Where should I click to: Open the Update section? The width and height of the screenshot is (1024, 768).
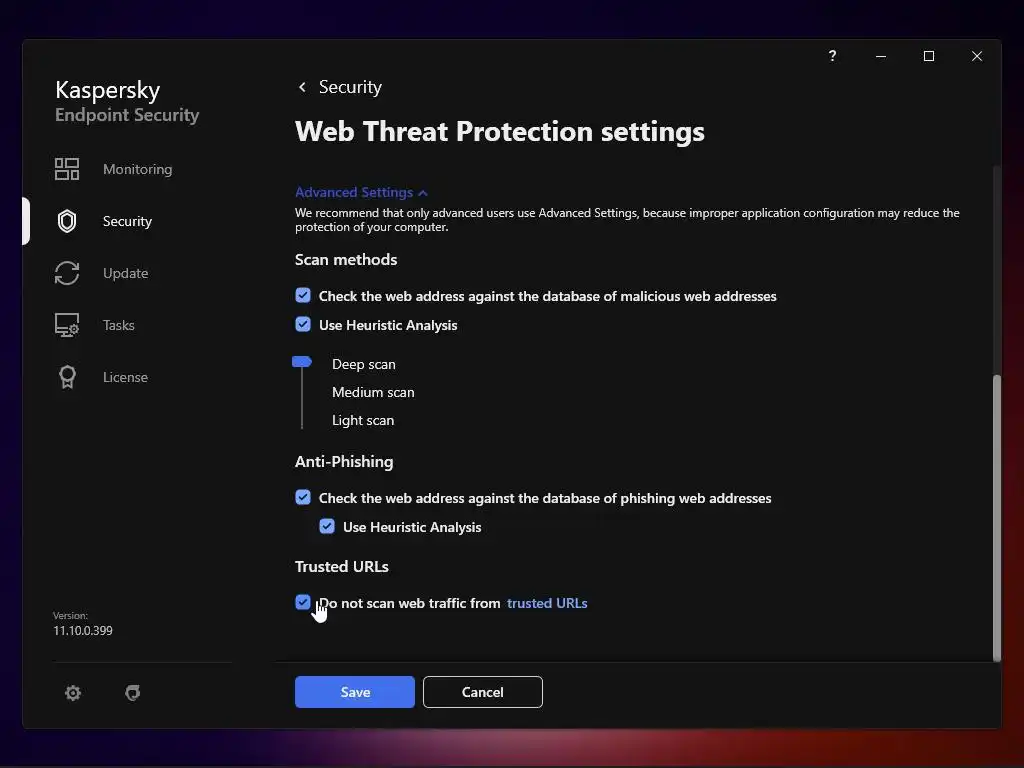pos(125,273)
